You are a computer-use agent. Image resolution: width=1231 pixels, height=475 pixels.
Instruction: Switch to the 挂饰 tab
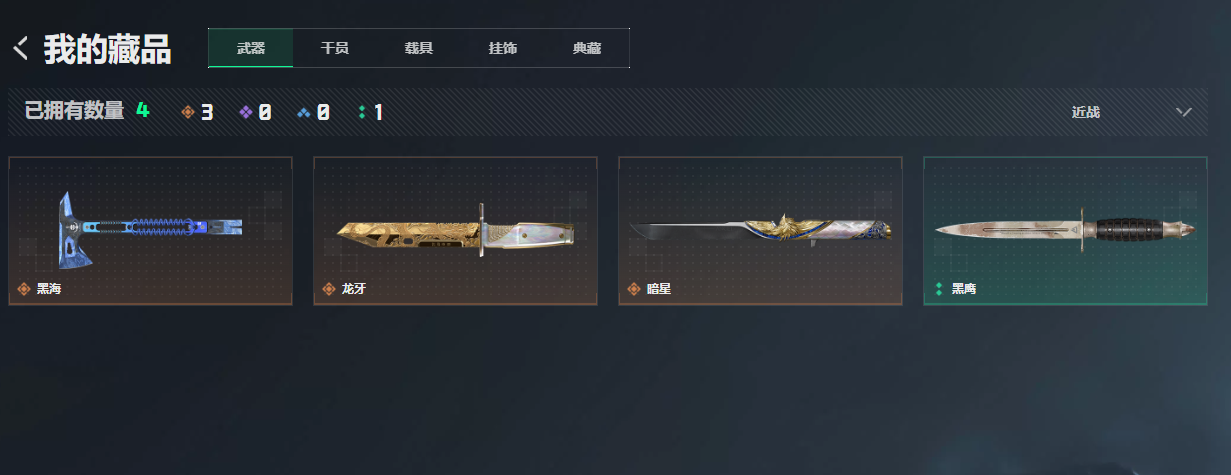tap(503, 48)
